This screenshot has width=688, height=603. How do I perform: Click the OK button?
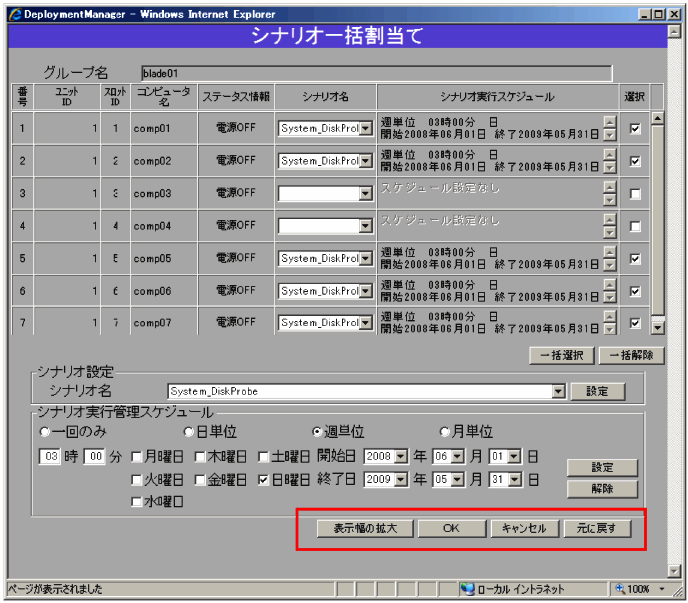tap(452, 528)
